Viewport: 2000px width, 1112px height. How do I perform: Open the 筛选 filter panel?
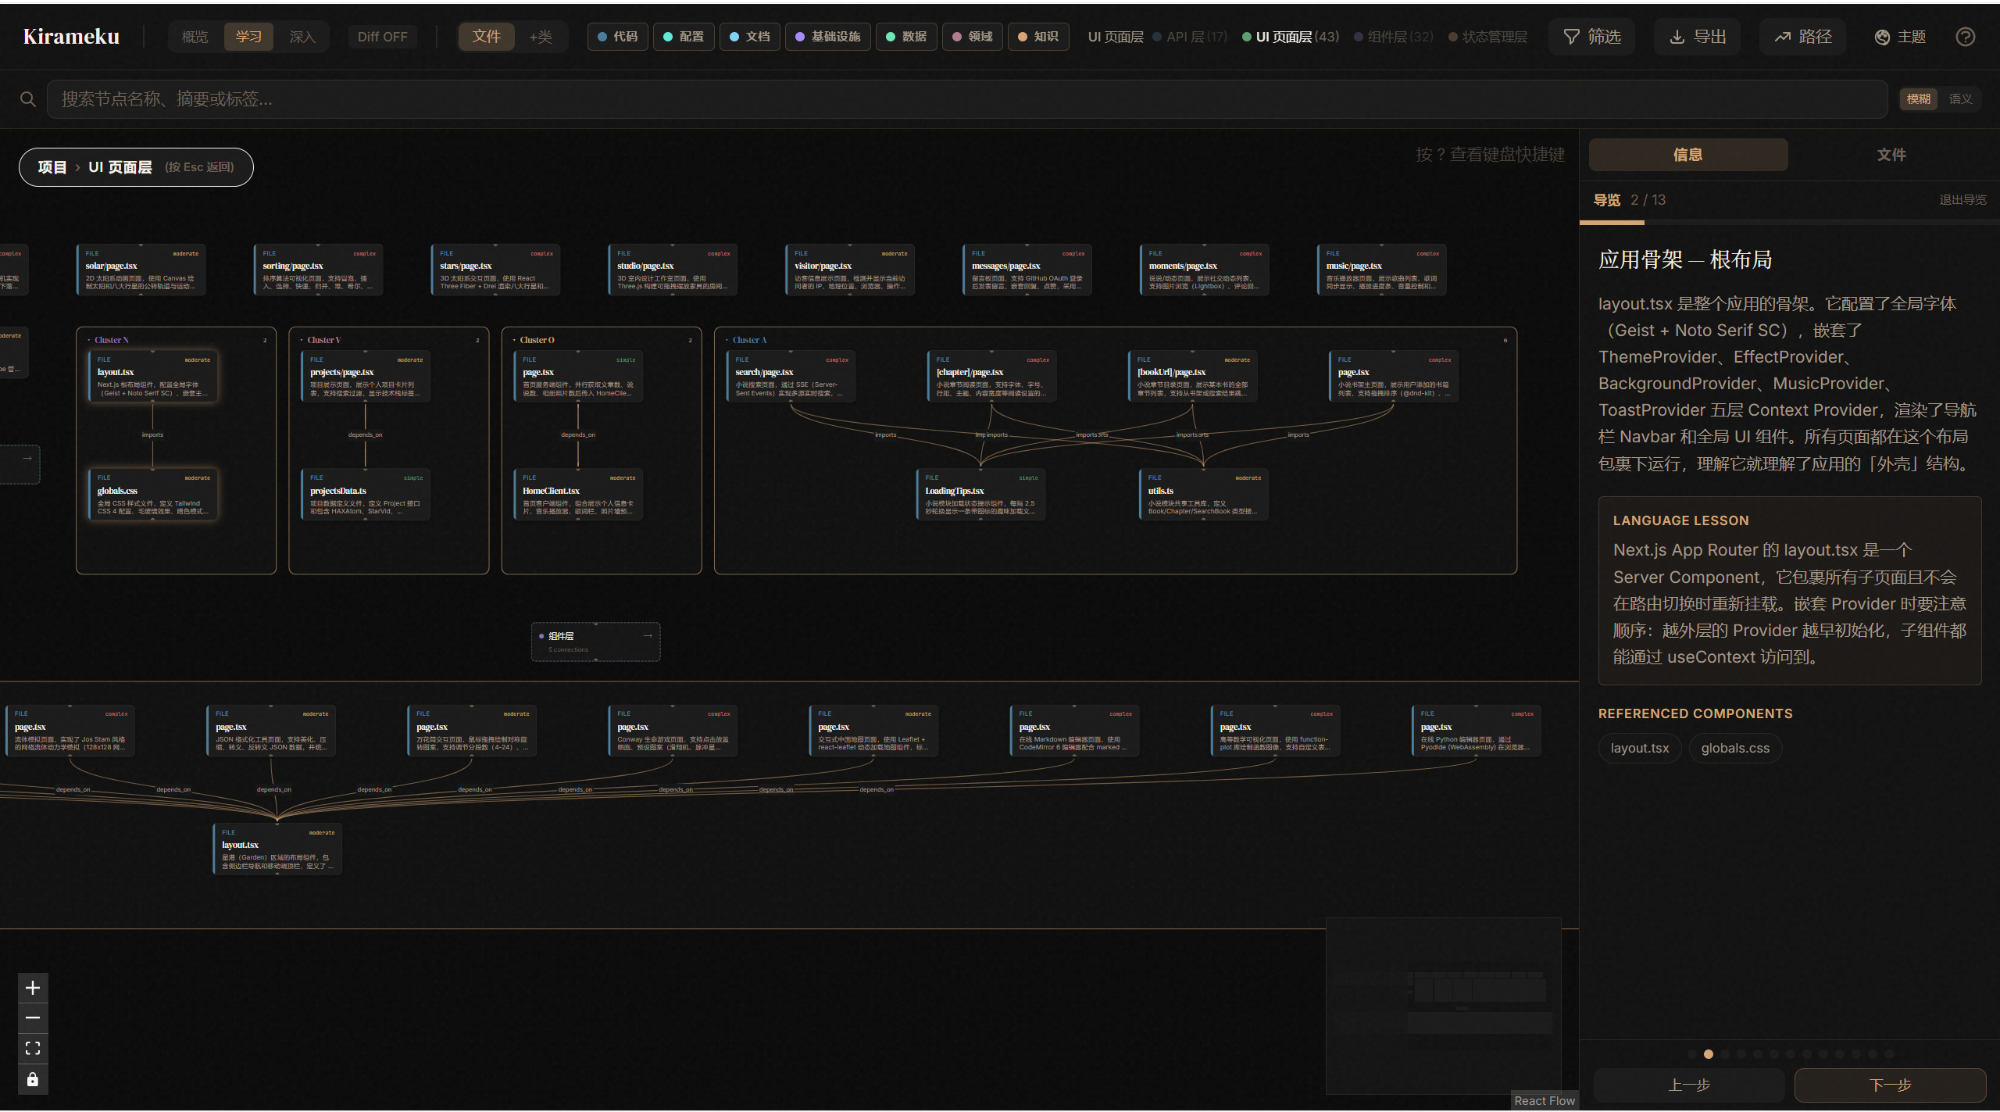click(1592, 37)
